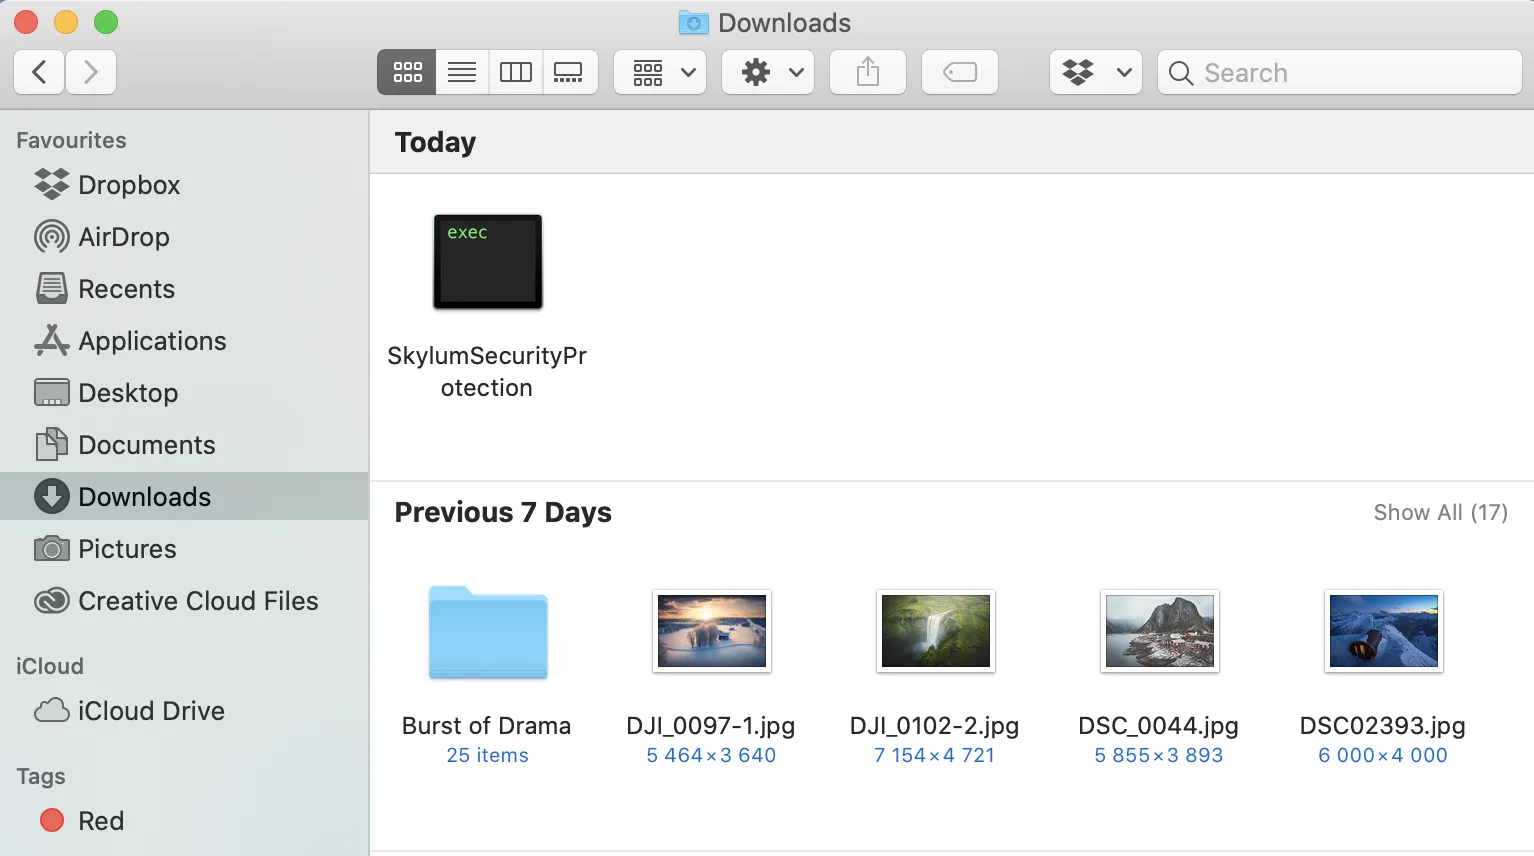Switch to icon view mode

click(407, 72)
